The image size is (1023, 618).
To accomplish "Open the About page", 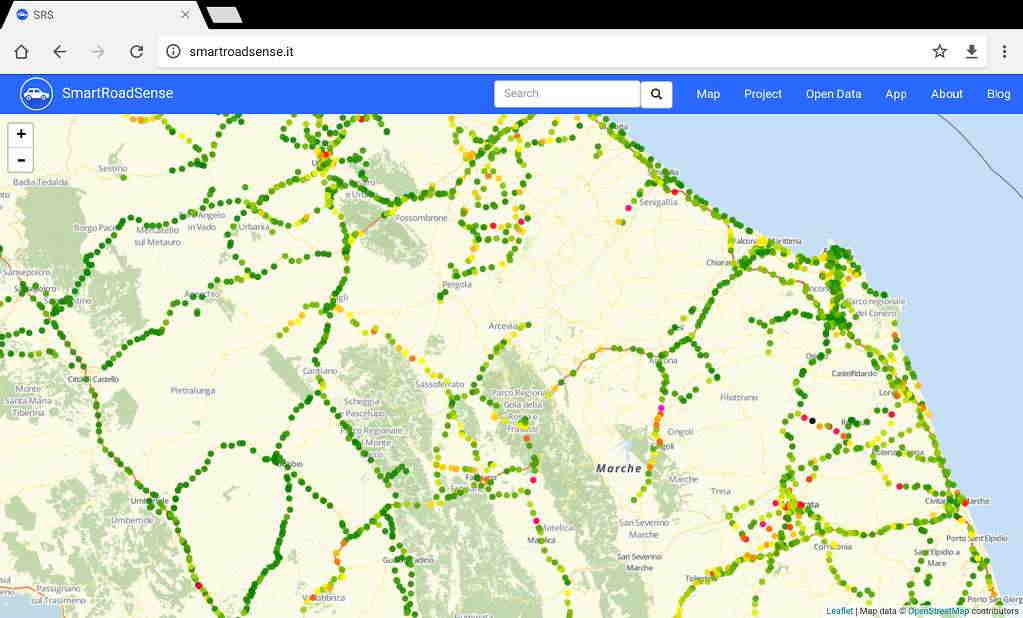I will coord(947,94).
